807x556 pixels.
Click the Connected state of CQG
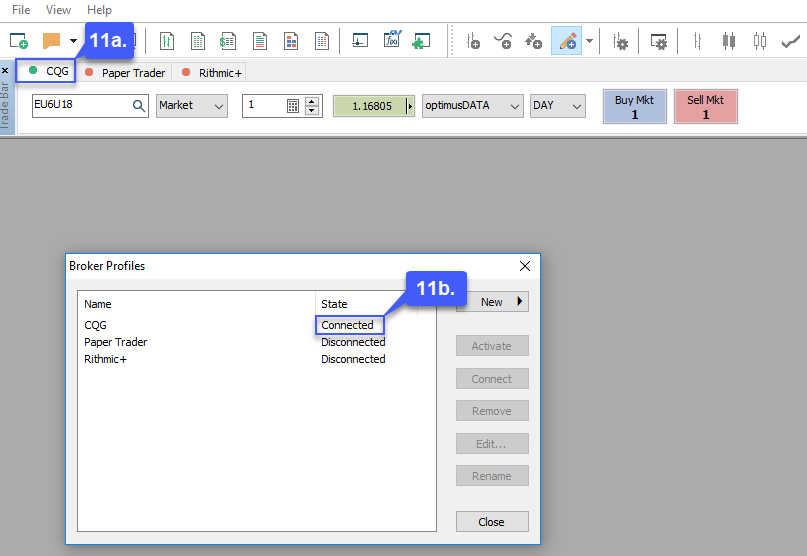coord(347,325)
